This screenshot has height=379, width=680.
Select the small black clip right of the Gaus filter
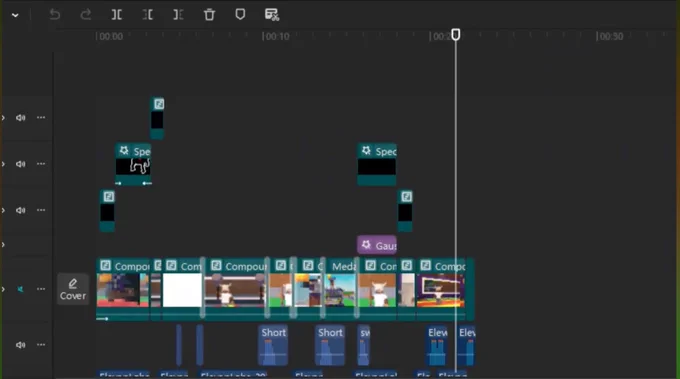405,211
